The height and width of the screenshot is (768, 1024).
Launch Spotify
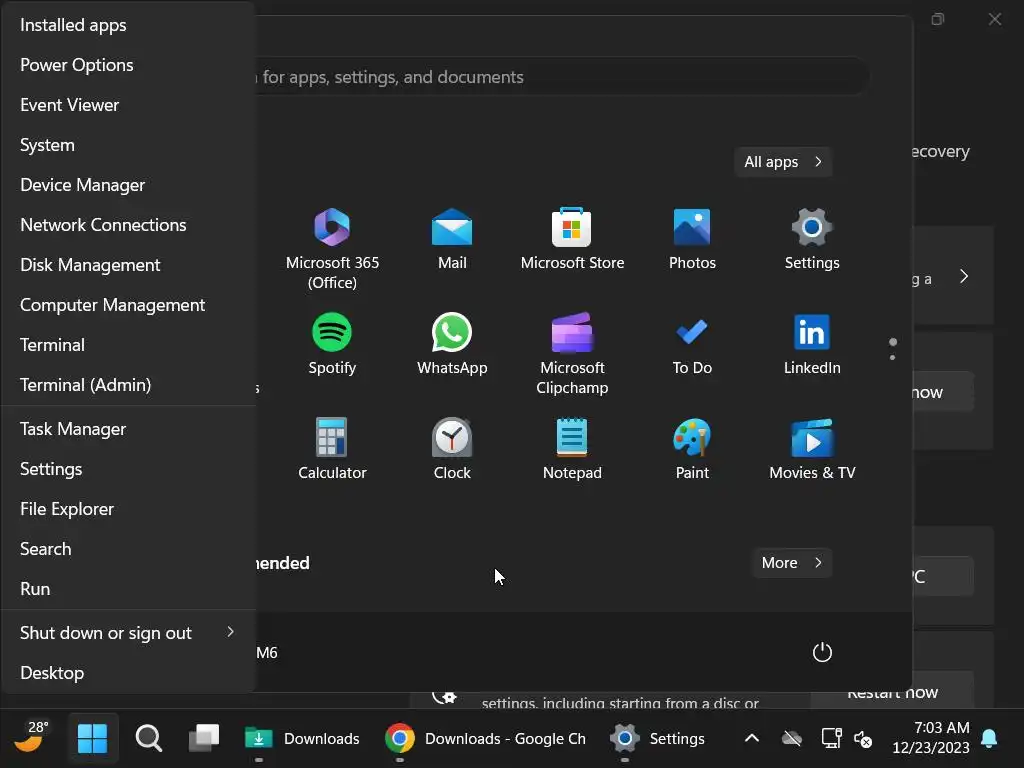[x=332, y=344]
